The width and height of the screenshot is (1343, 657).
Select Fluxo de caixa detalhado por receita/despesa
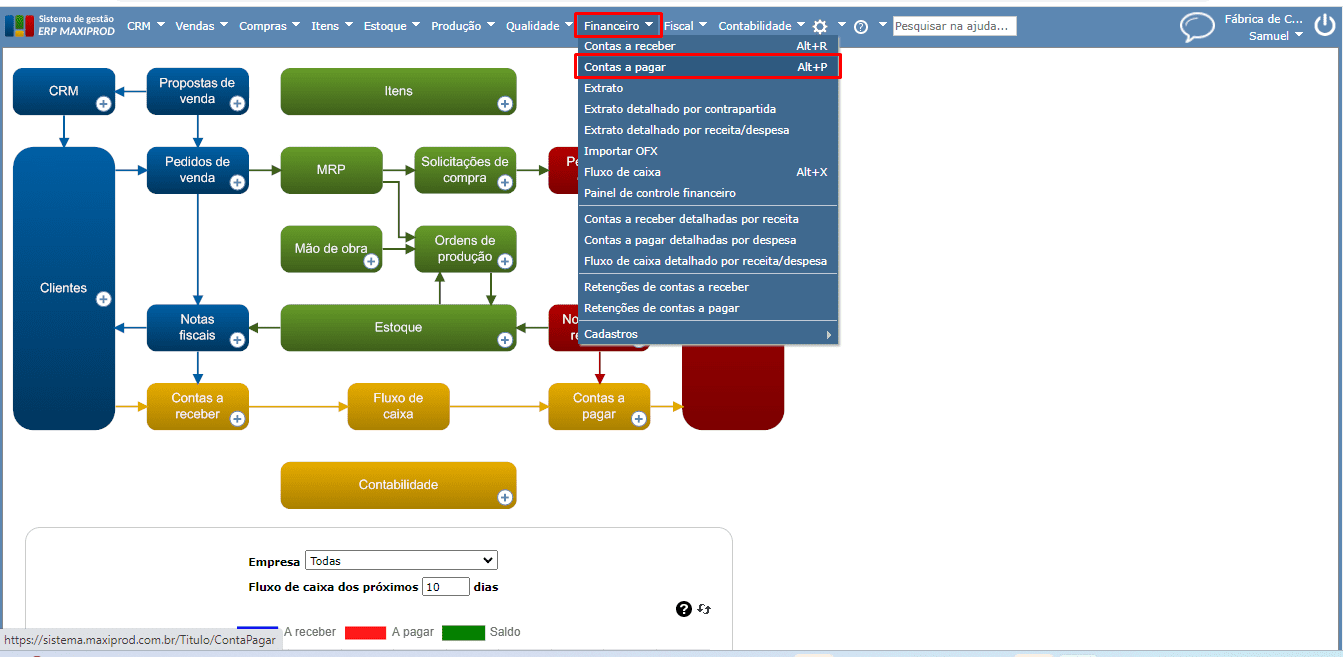[708, 261]
